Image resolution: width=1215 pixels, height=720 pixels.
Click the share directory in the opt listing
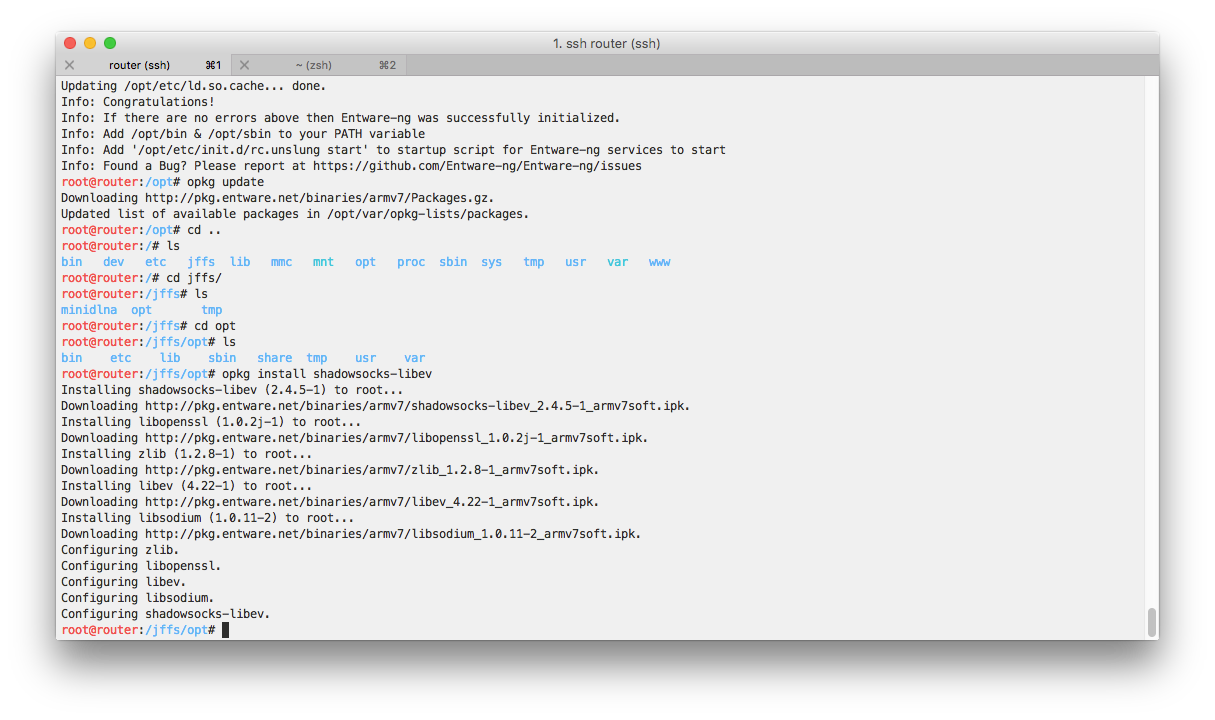(274, 357)
